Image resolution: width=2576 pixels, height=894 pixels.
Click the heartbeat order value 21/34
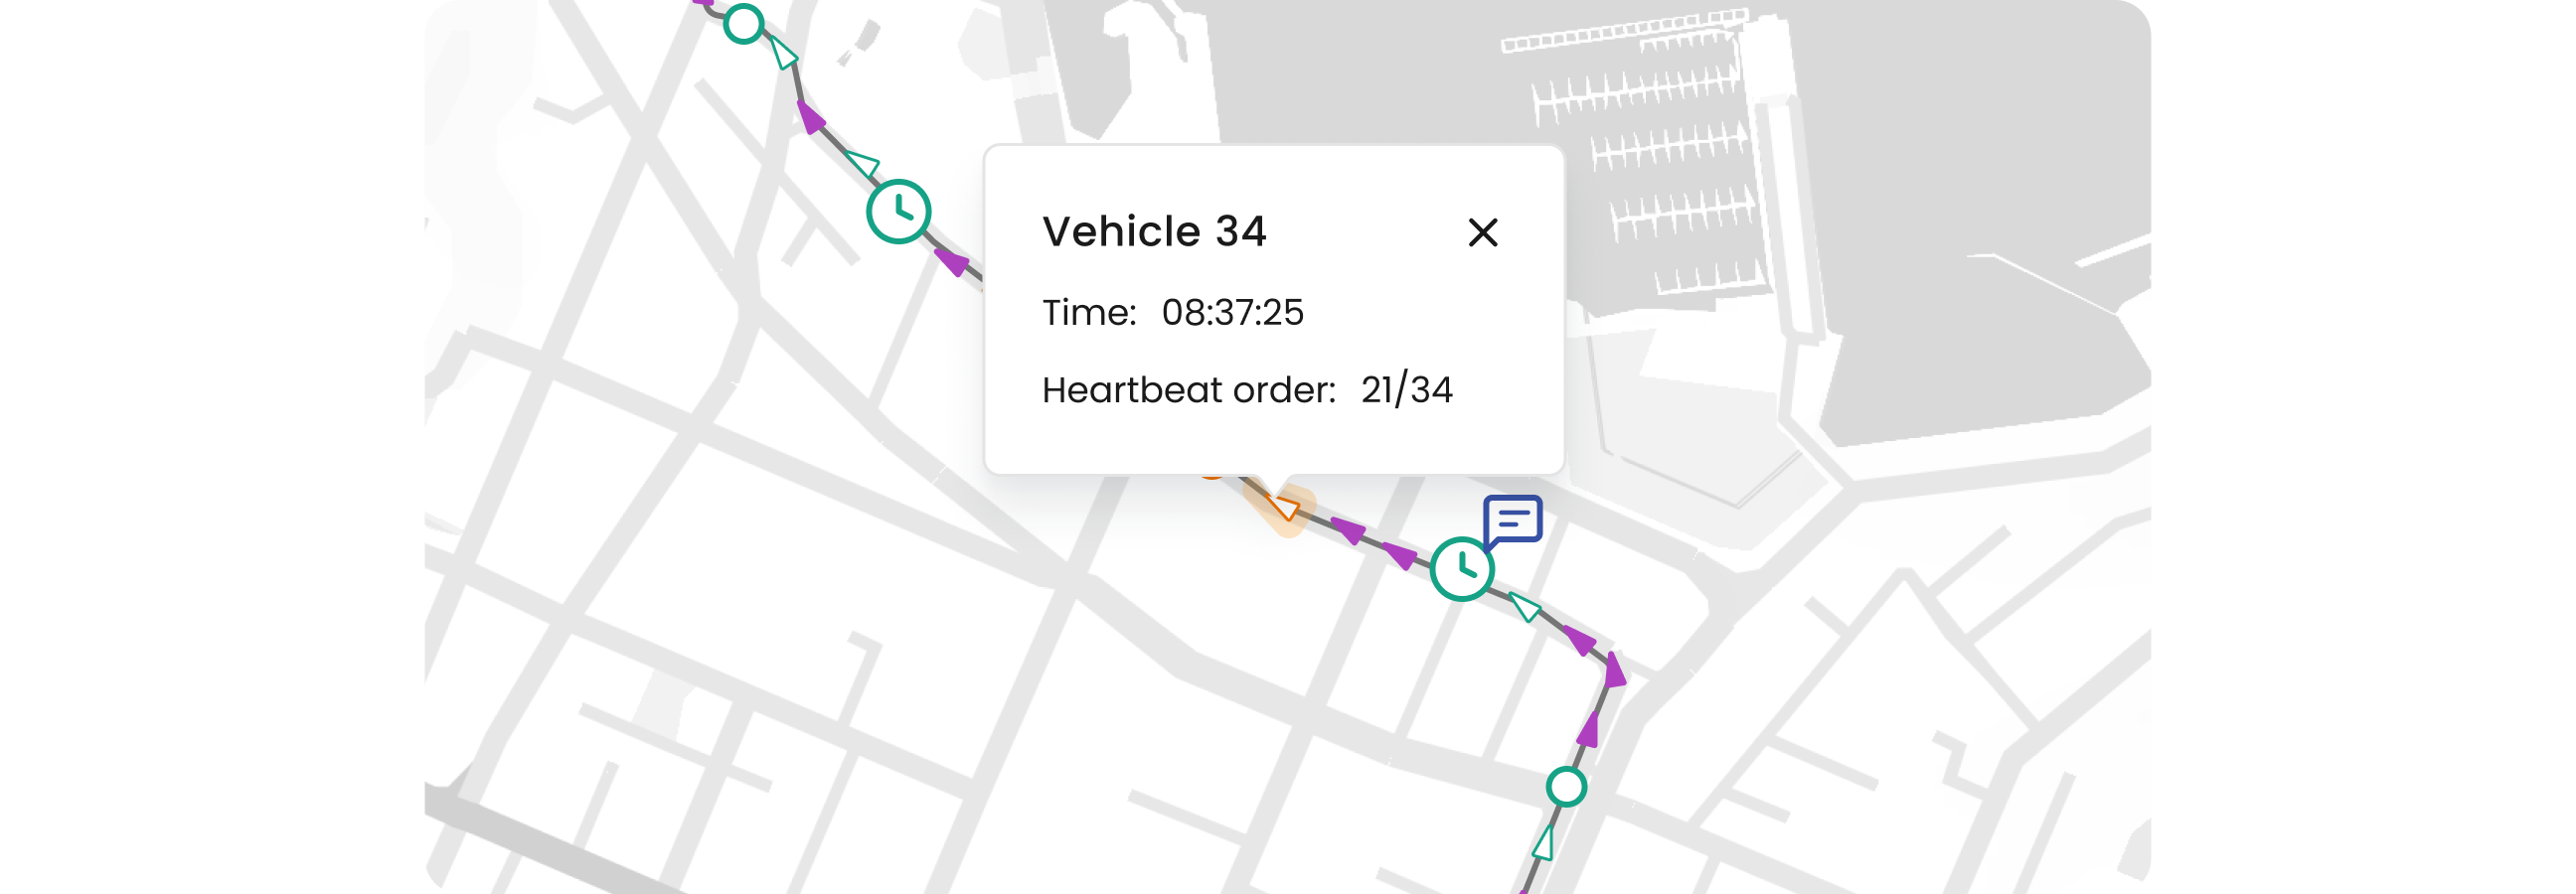1406,390
